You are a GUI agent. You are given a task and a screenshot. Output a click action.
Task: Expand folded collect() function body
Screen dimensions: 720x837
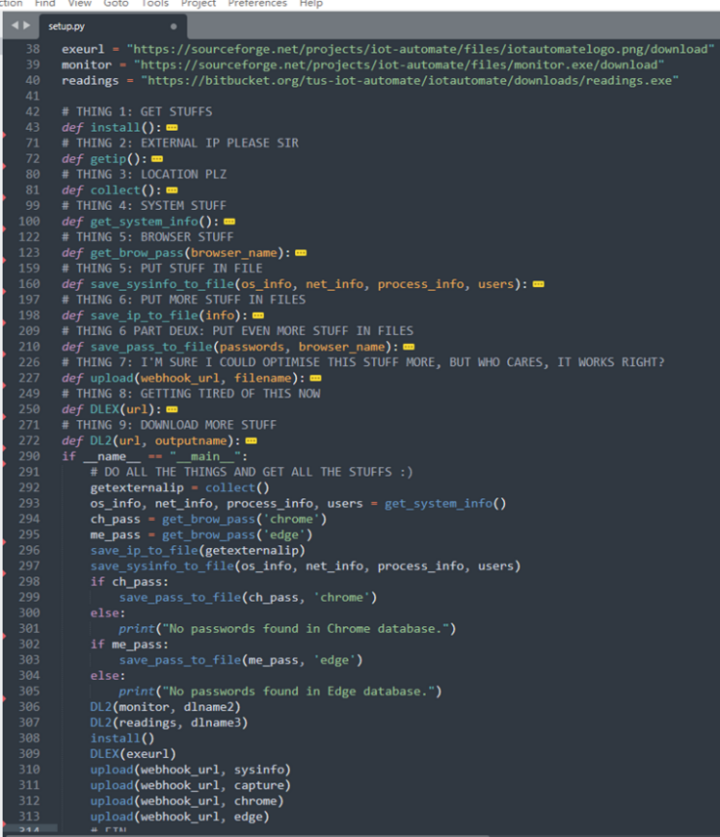(x=172, y=190)
